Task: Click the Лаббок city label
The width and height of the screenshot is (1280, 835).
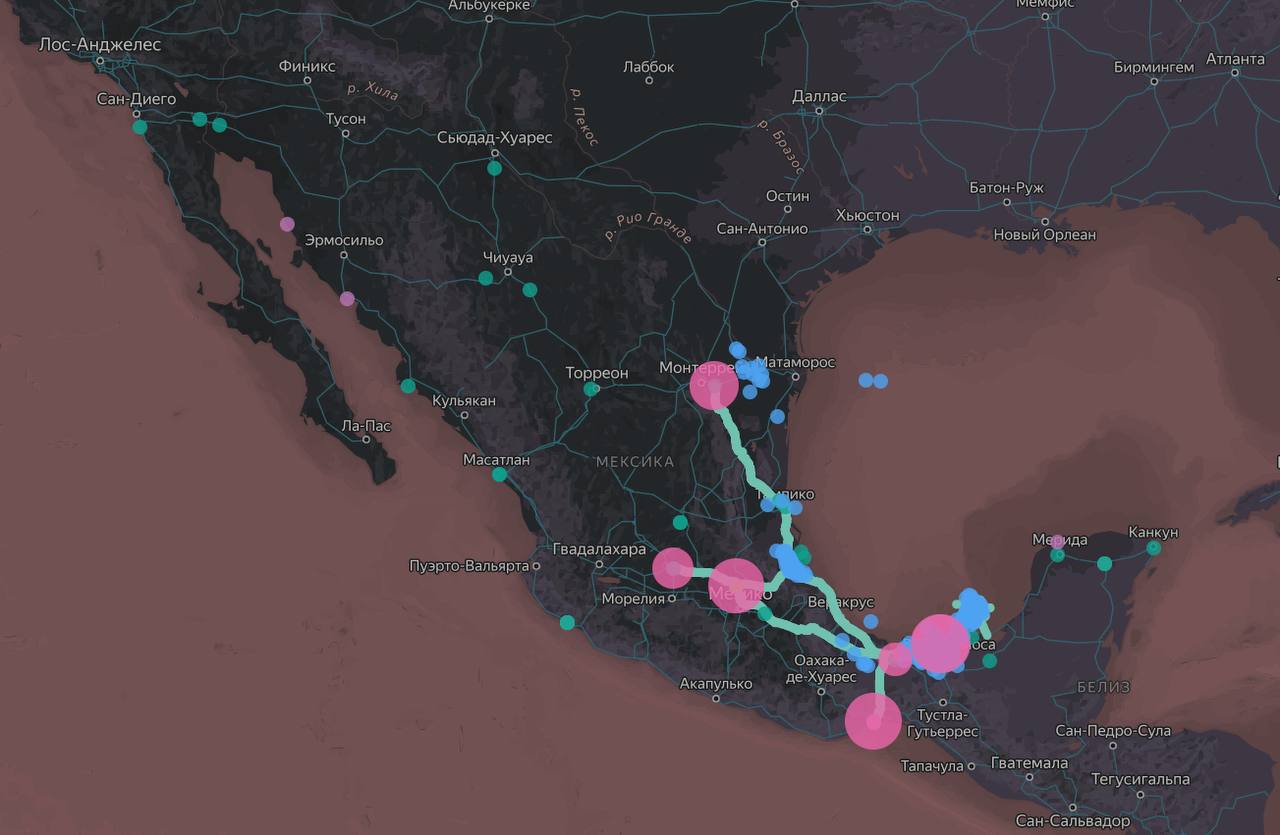Action: (x=648, y=67)
